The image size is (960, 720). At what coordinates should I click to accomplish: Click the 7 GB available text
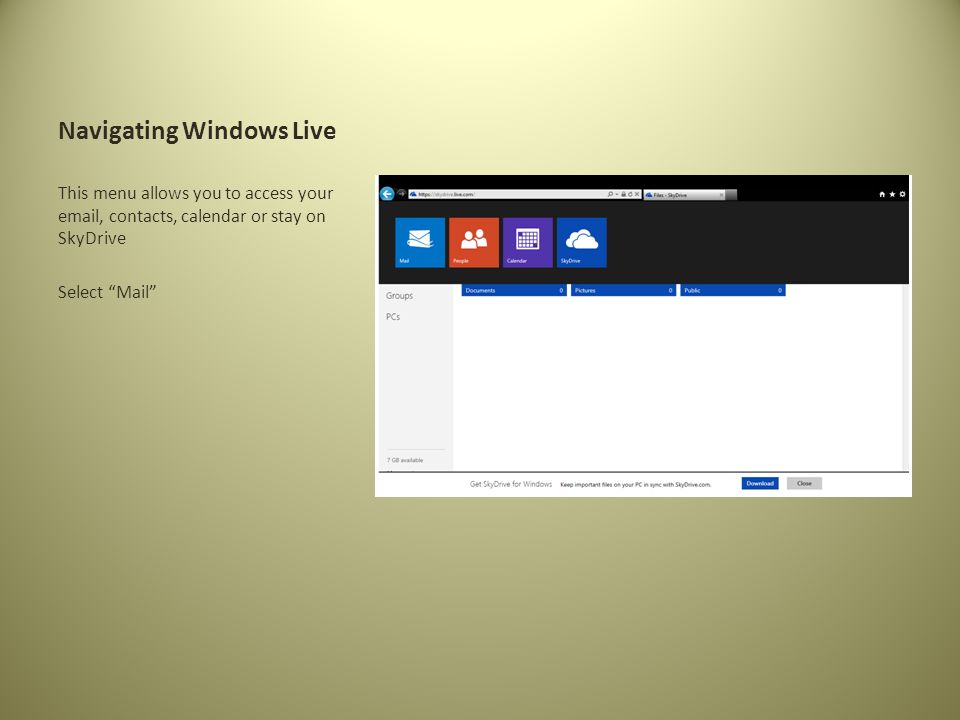(x=405, y=460)
